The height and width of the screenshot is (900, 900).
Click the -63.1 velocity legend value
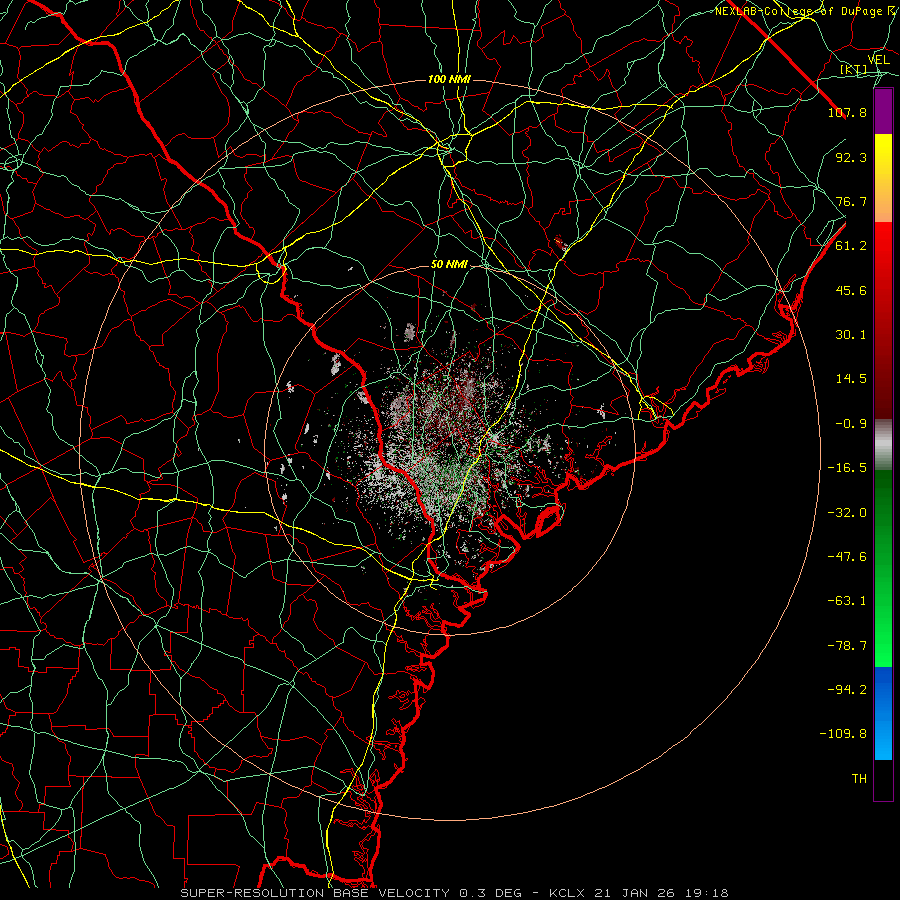(847, 601)
